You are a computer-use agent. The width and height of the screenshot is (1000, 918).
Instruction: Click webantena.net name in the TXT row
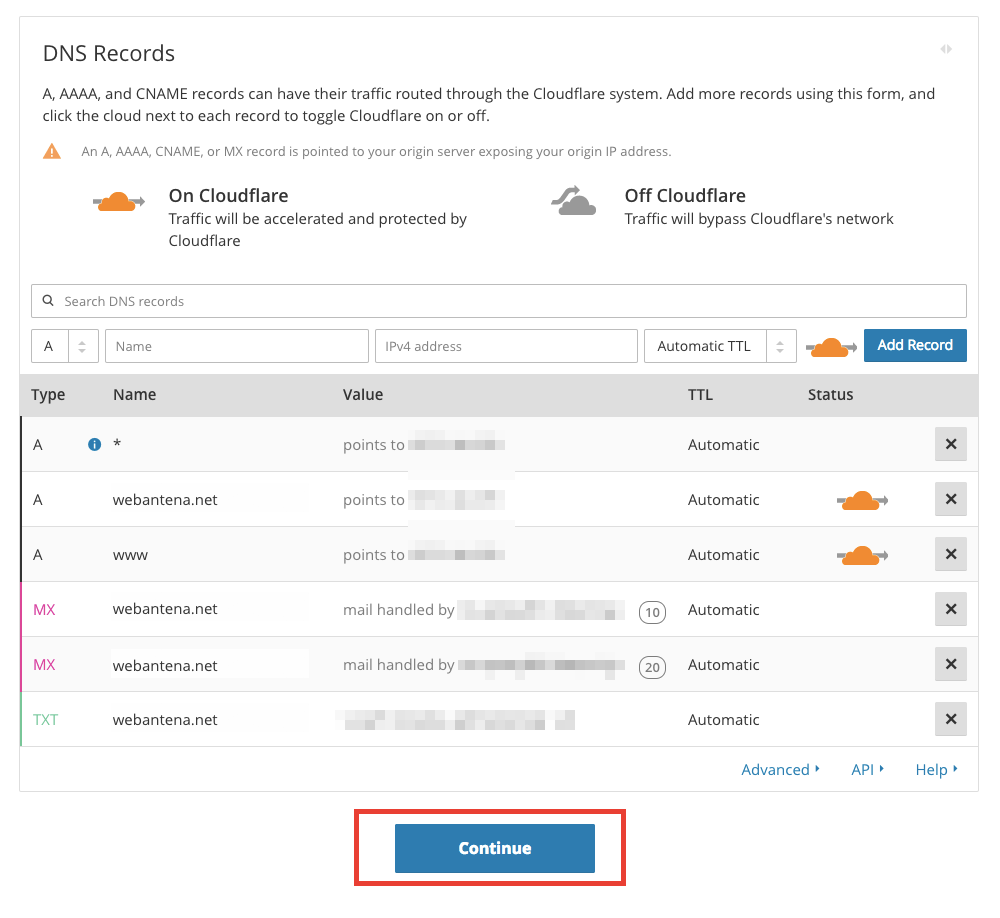coord(165,720)
